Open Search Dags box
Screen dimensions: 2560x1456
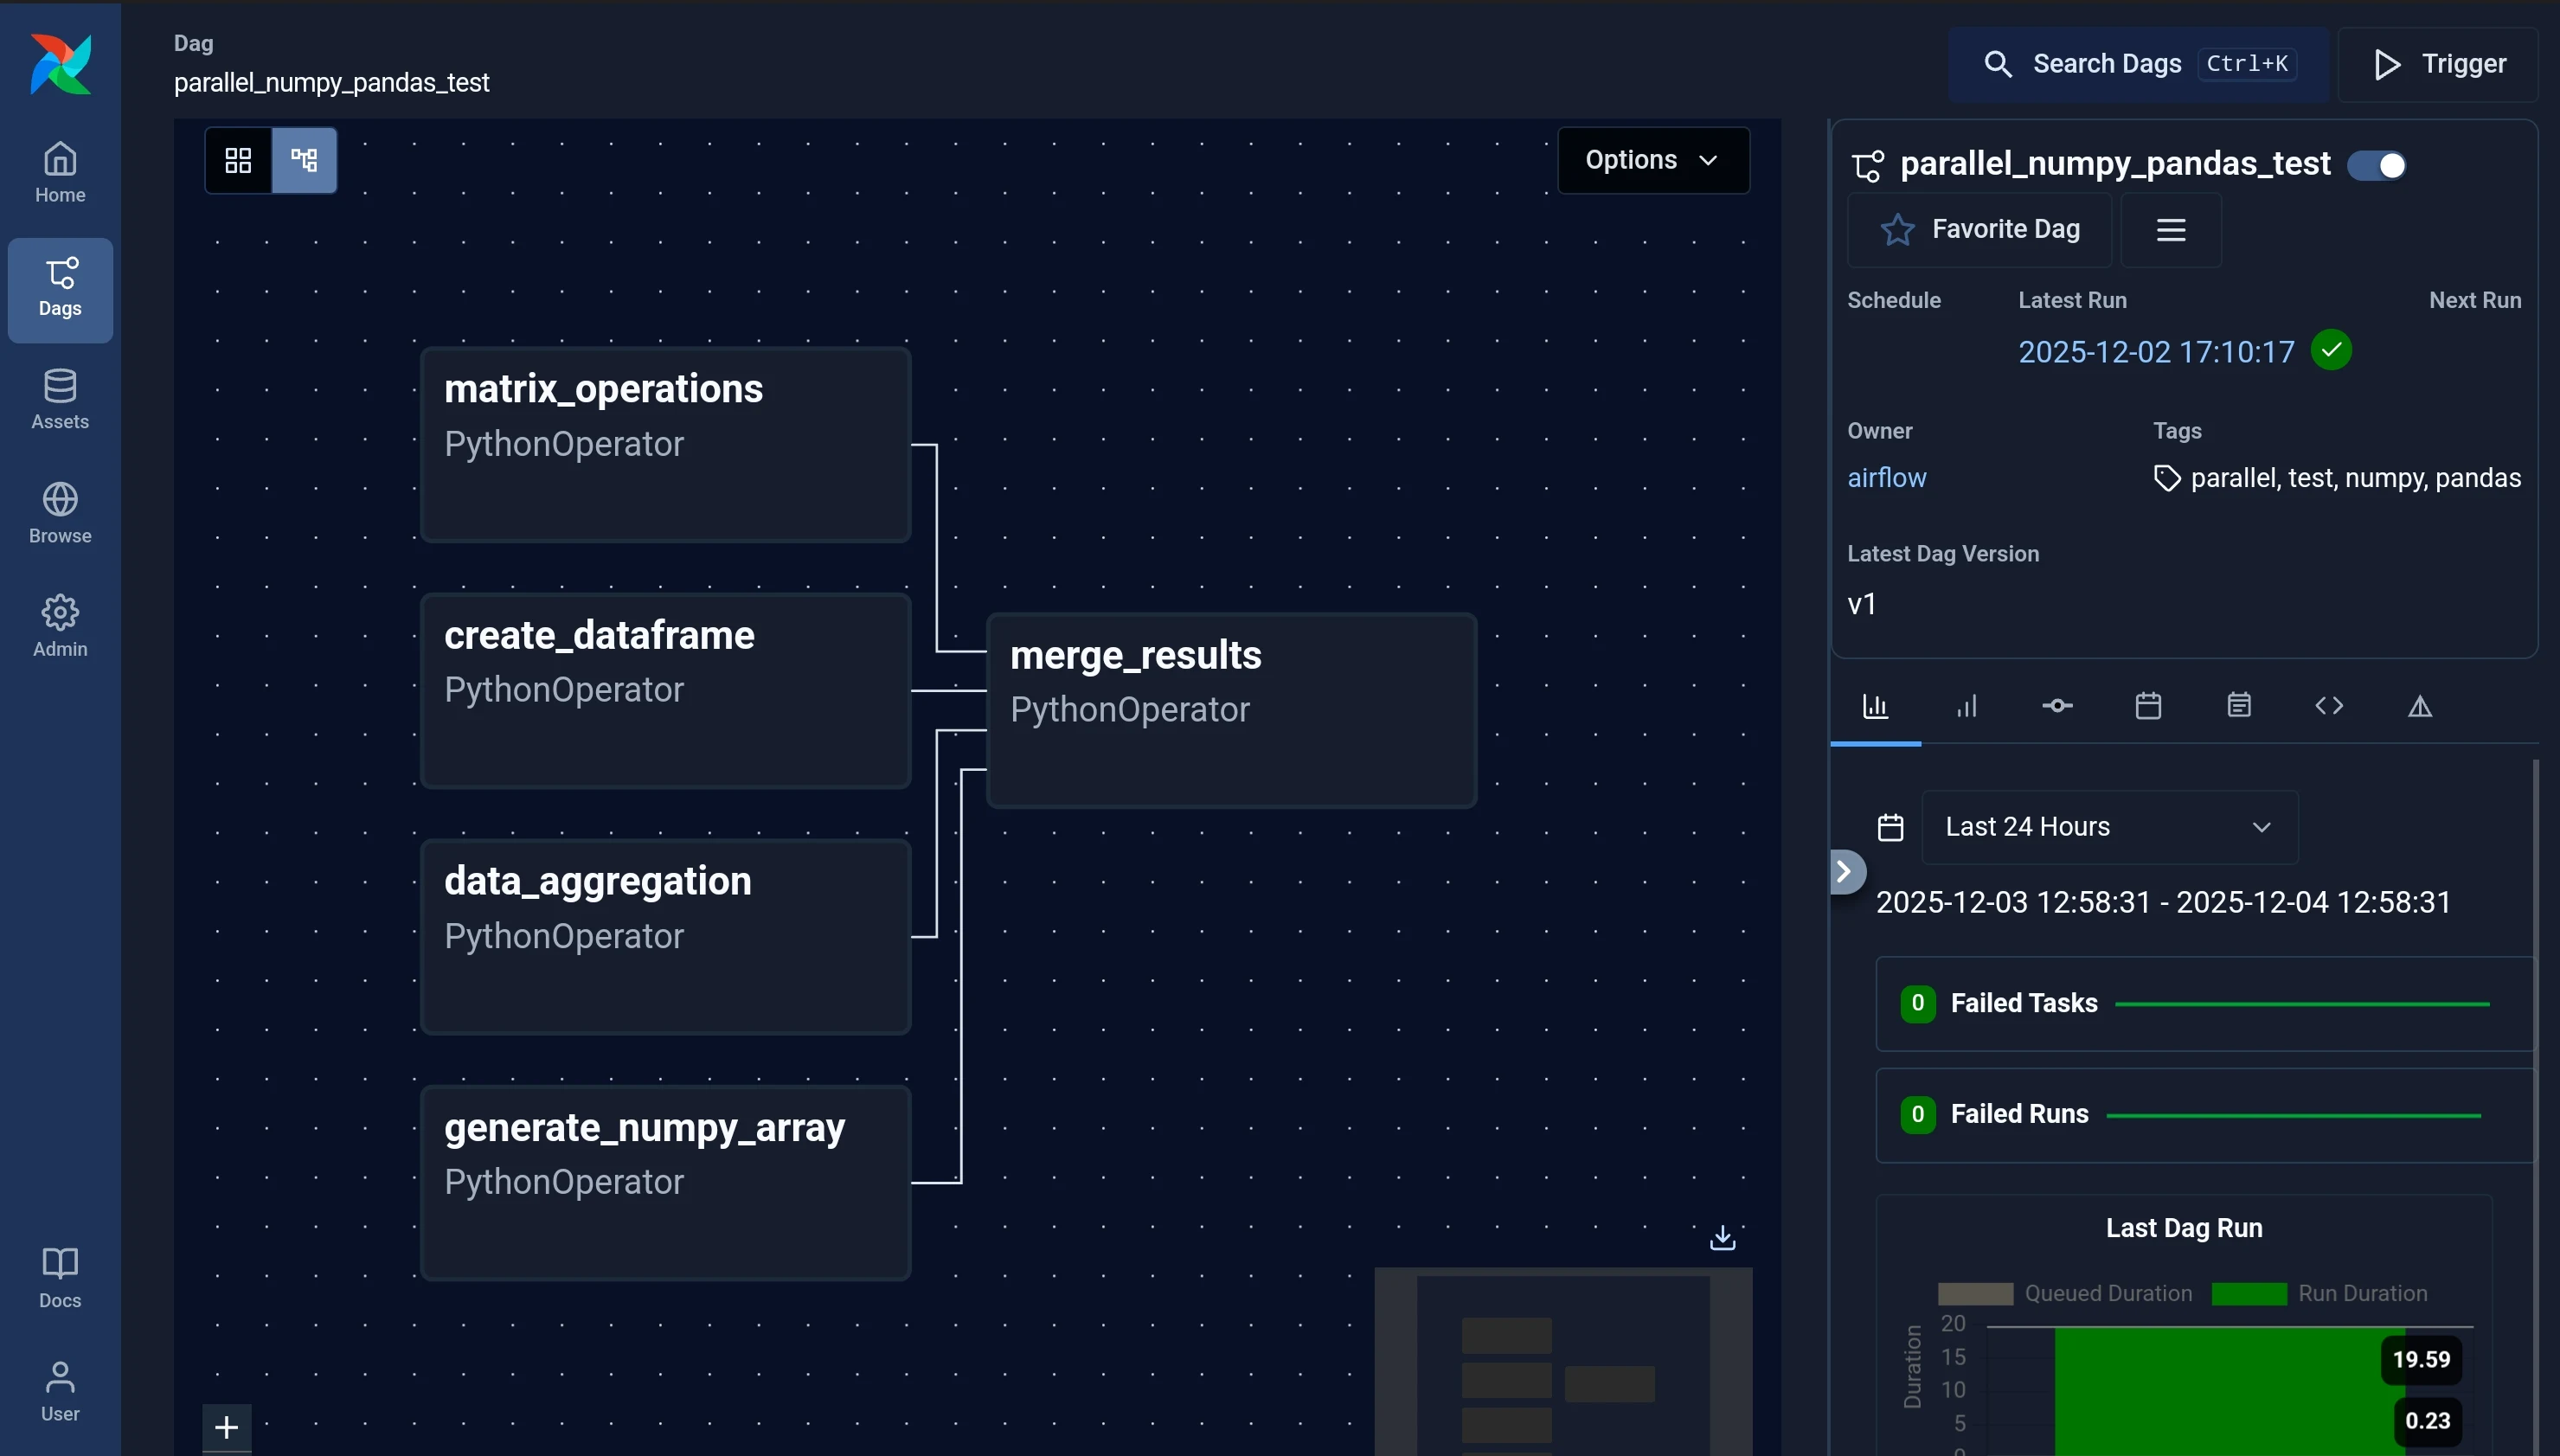2138,64
